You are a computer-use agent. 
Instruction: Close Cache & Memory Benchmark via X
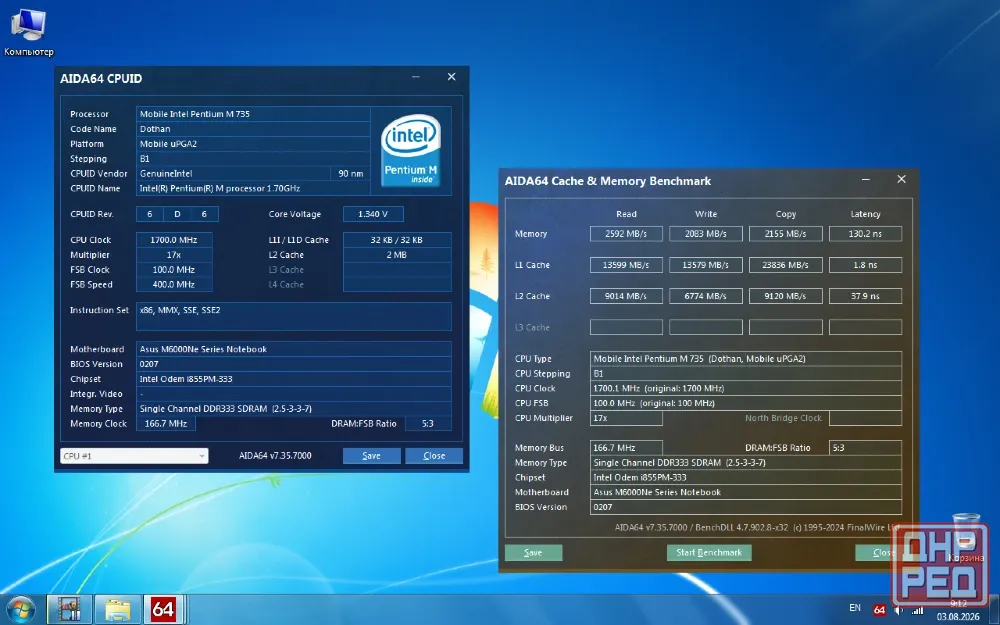(901, 180)
